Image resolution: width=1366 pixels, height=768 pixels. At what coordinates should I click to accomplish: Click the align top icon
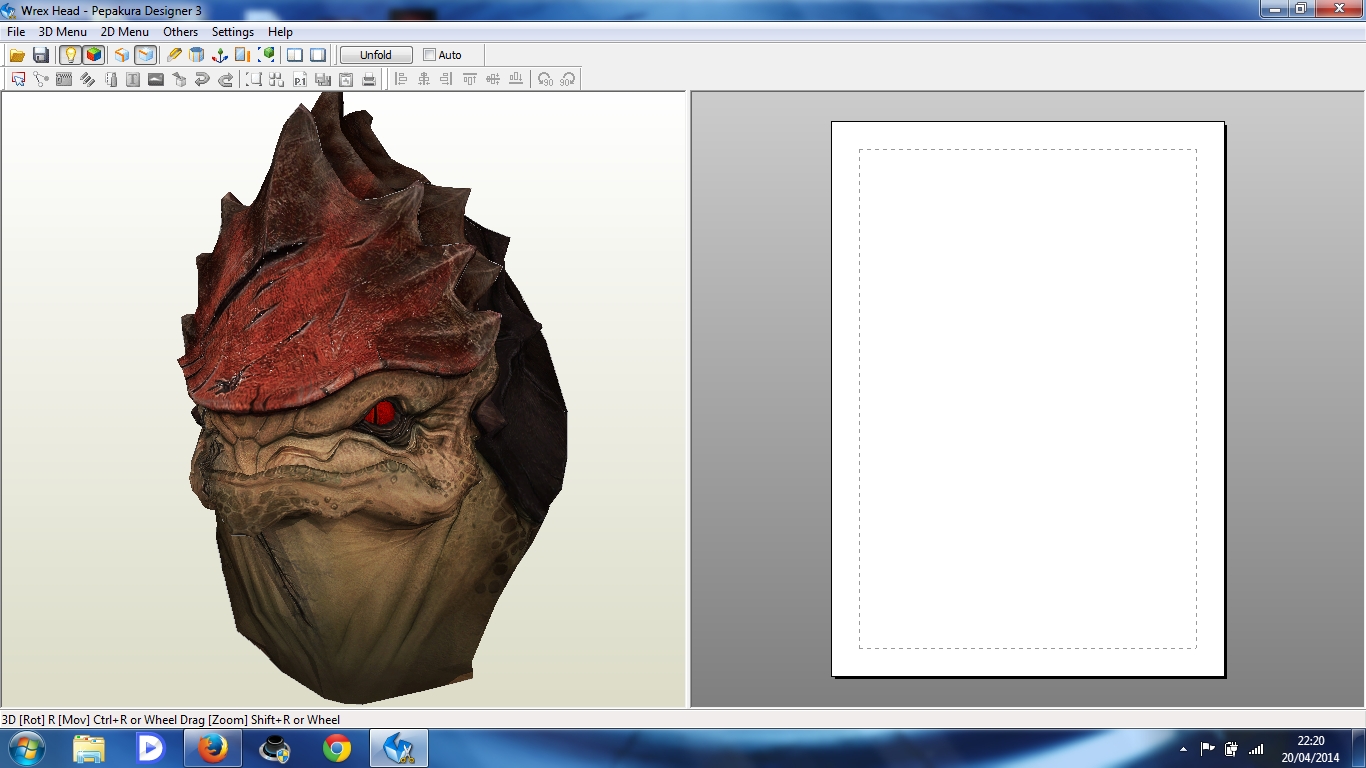click(x=470, y=79)
